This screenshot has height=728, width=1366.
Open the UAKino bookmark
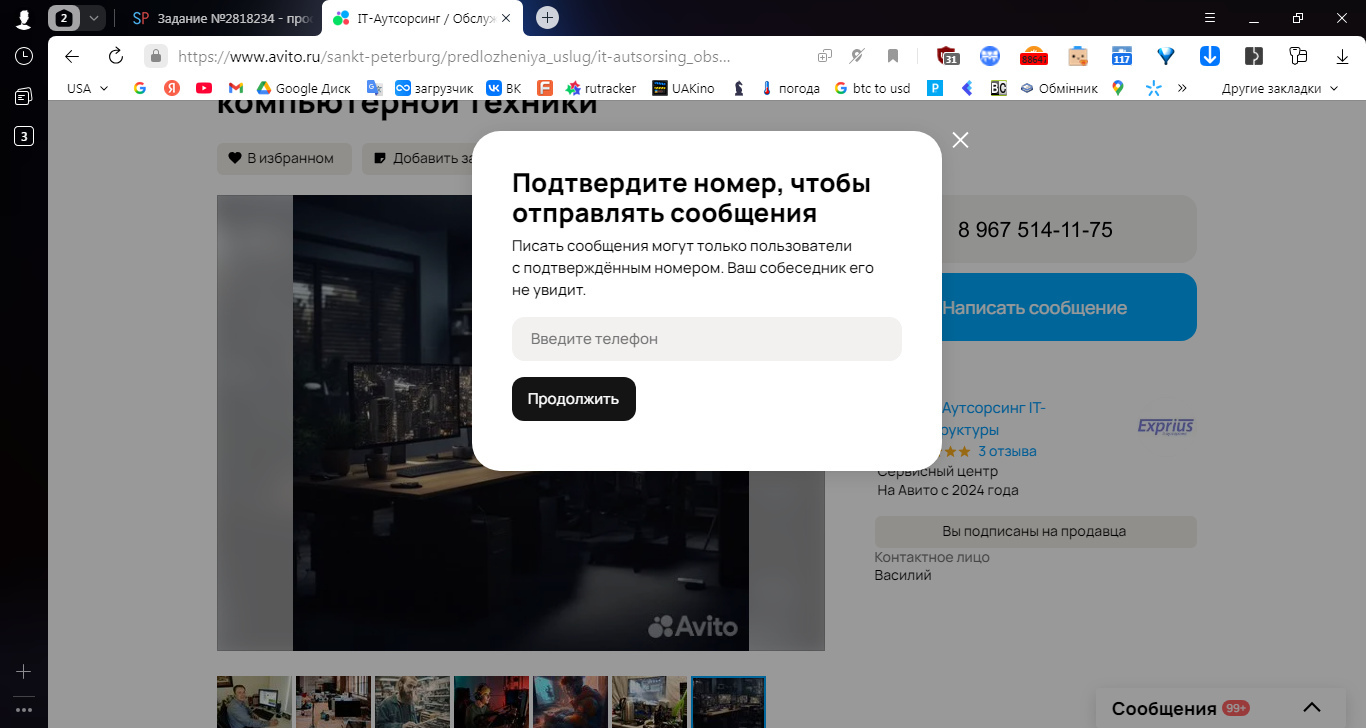684,88
